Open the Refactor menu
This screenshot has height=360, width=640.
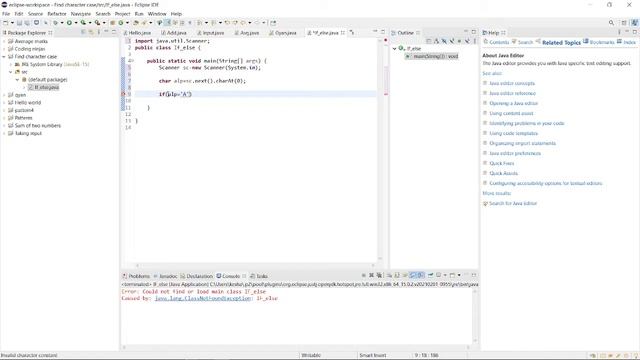point(57,14)
